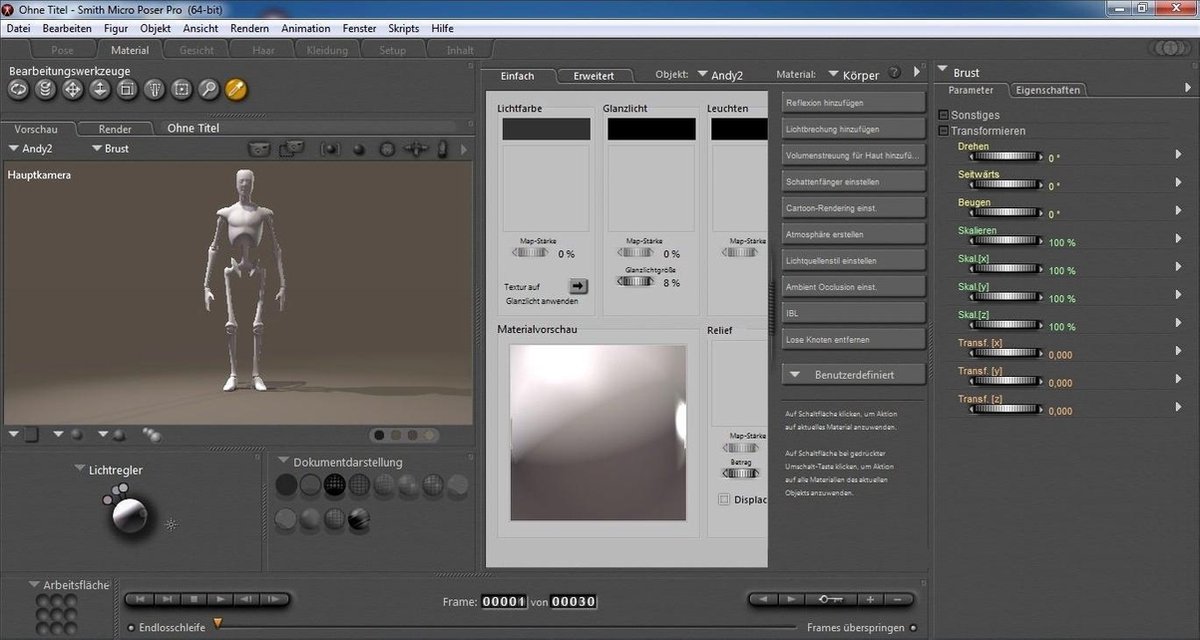Click the Glanzlichtgröße dial slider

(x=637, y=281)
